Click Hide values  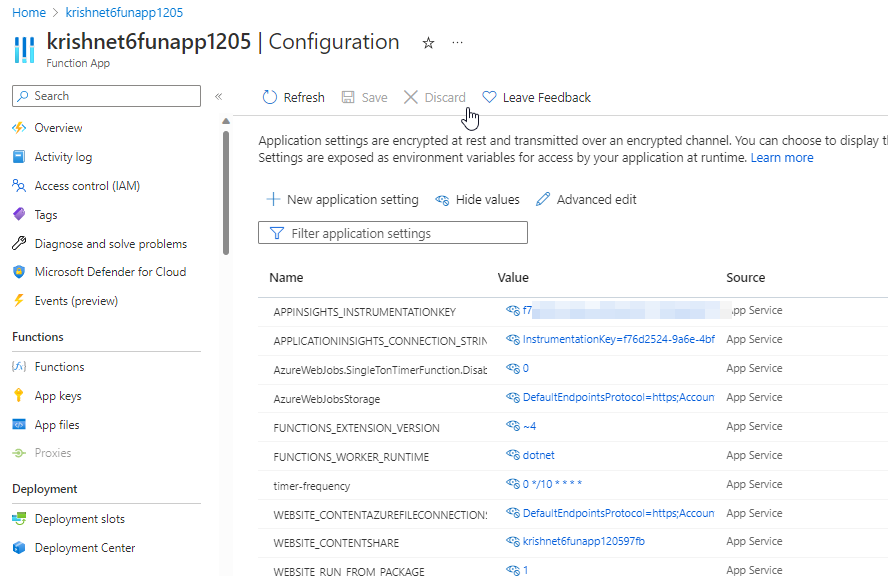(x=477, y=199)
